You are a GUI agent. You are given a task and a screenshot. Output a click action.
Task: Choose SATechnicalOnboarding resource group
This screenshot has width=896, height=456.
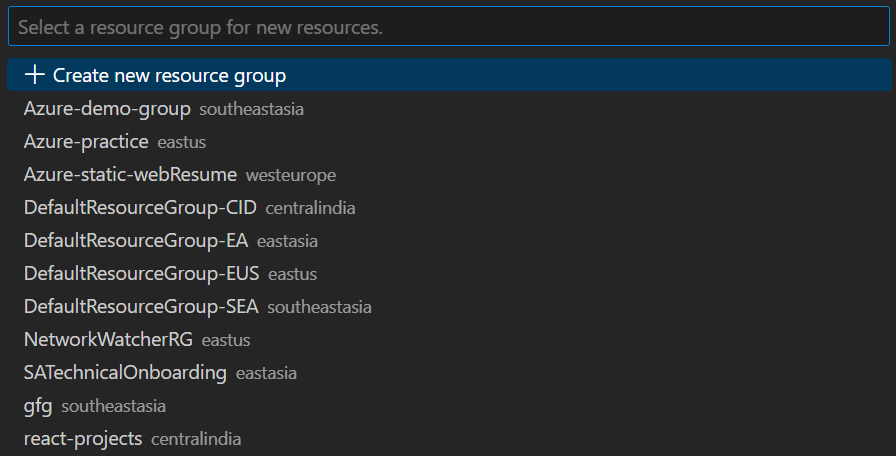(125, 373)
